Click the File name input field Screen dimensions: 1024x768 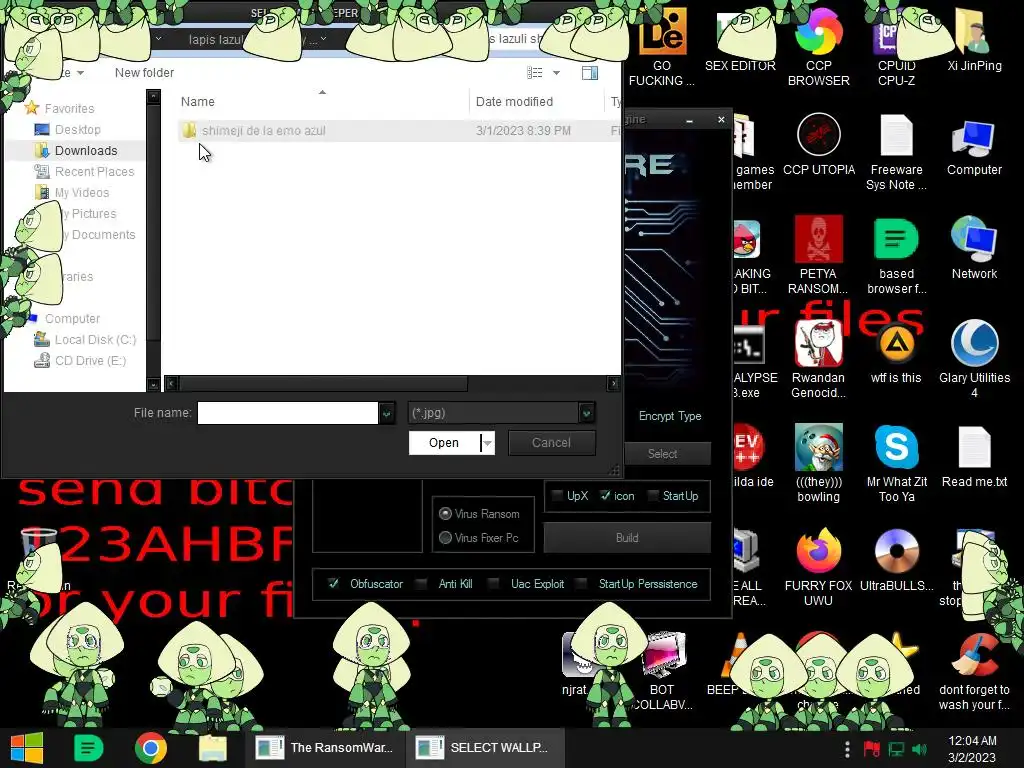tap(288, 413)
